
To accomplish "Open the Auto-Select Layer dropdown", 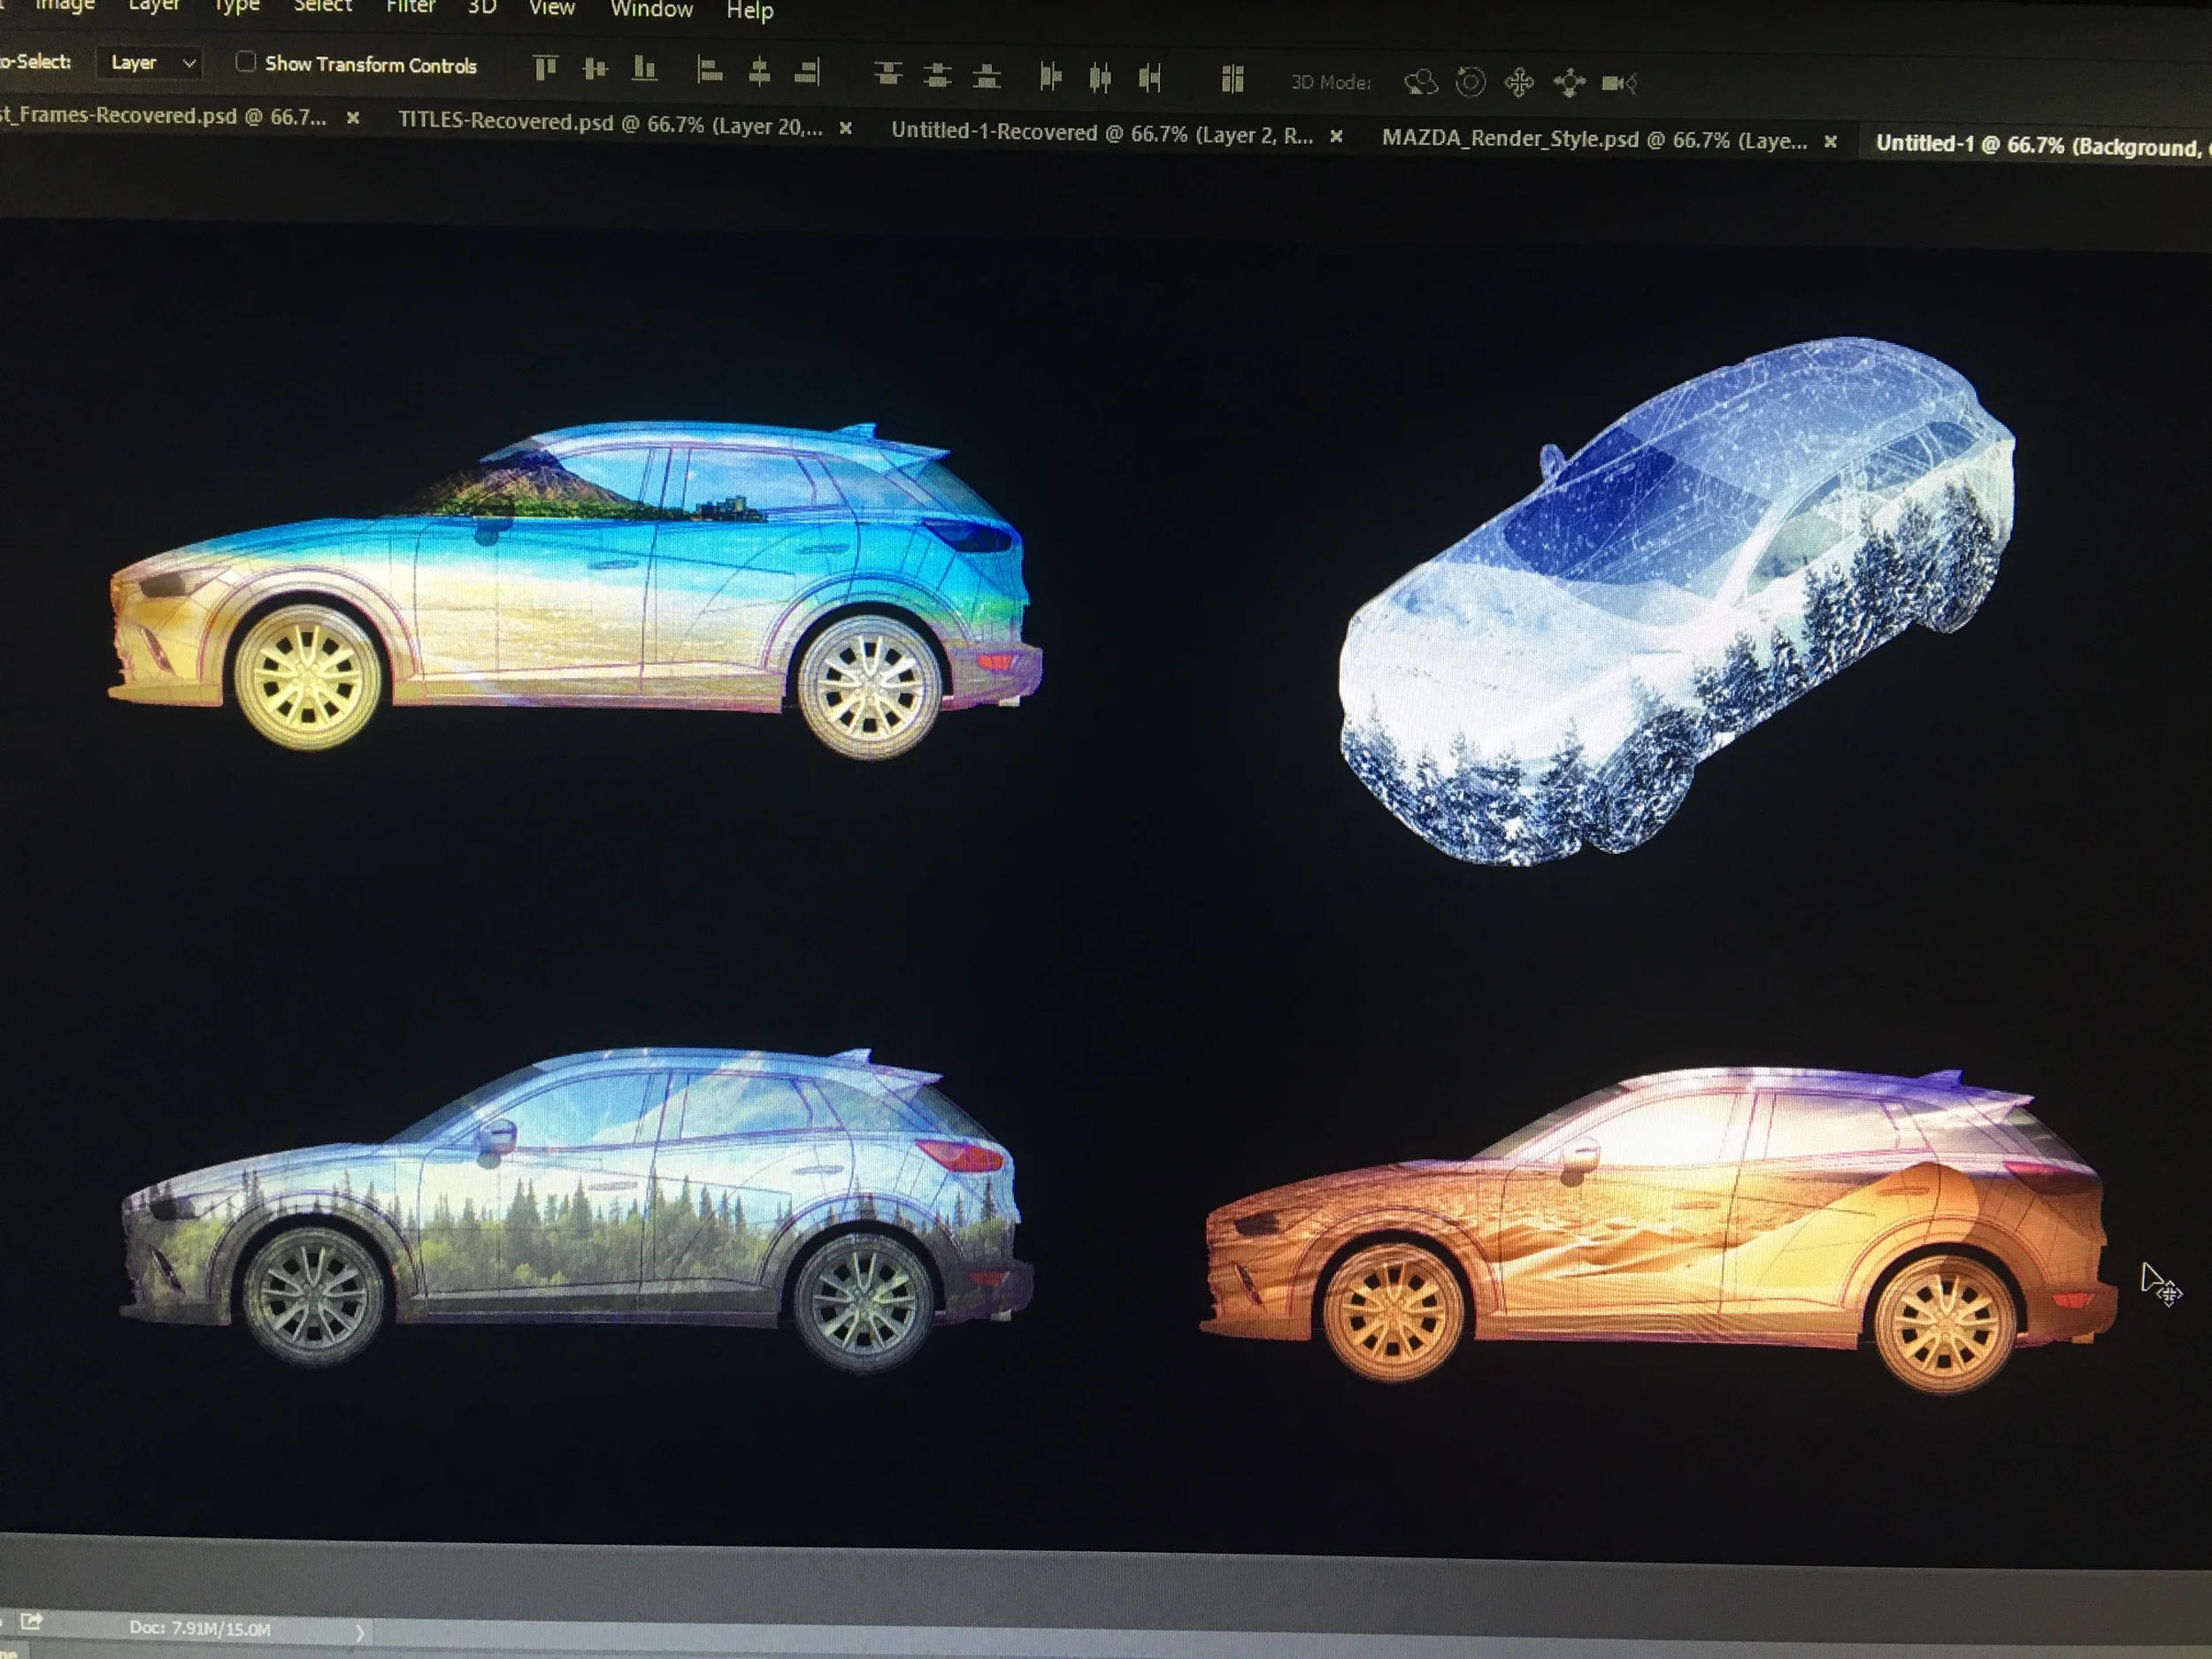I will tap(151, 62).
